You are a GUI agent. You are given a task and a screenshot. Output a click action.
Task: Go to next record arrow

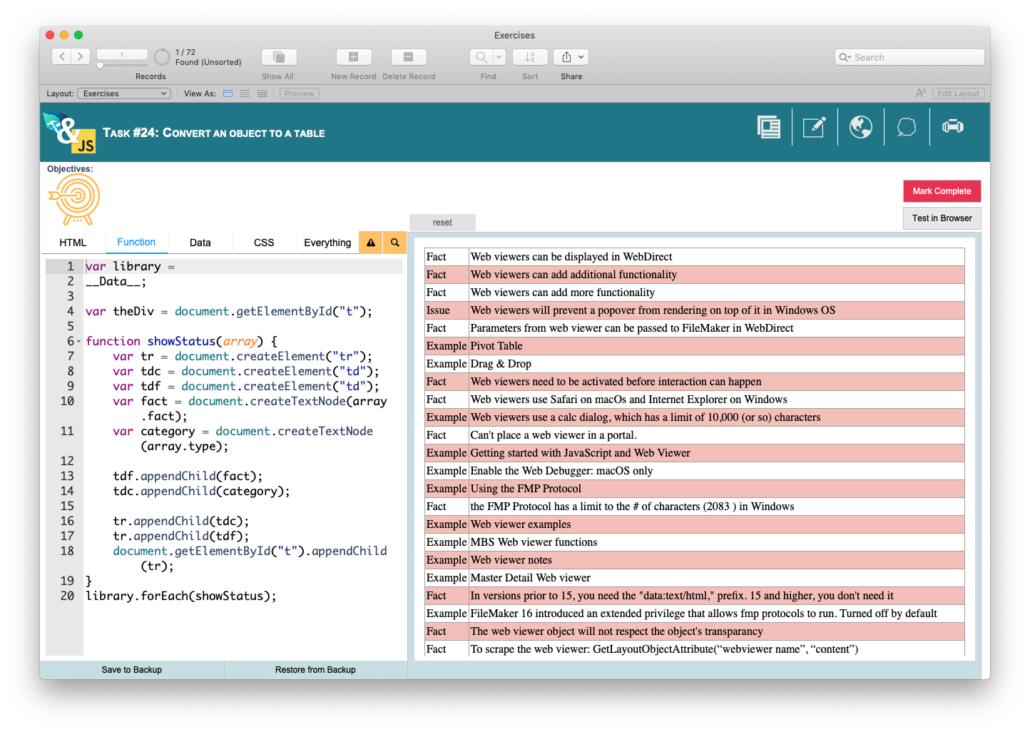pos(81,57)
